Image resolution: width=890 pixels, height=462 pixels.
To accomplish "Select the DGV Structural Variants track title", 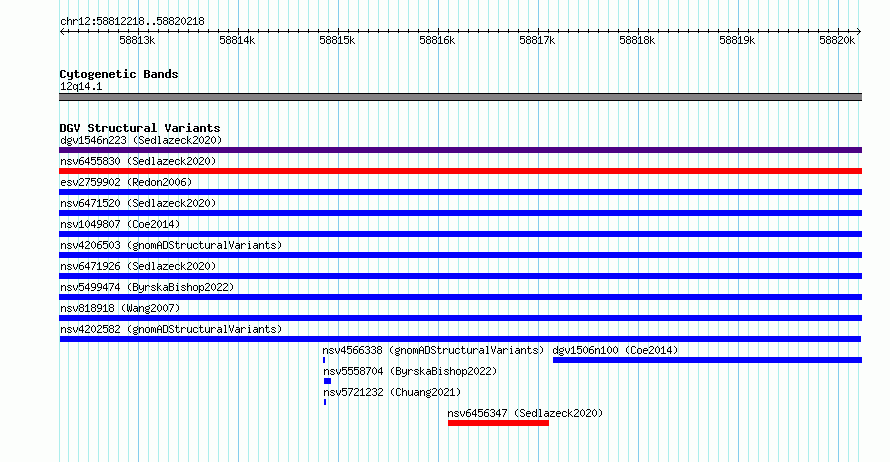I will (x=140, y=128).
